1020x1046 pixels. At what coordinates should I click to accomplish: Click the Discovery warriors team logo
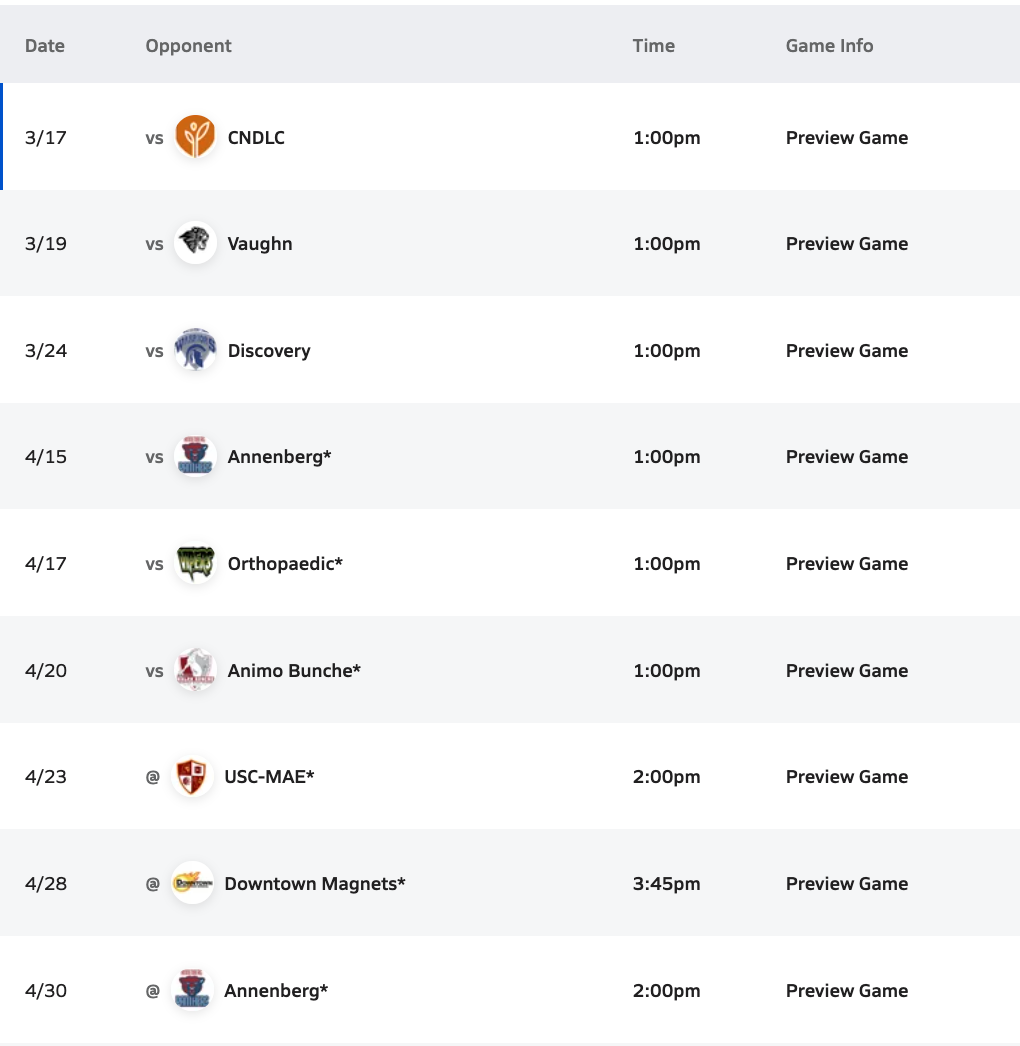(195, 350)
